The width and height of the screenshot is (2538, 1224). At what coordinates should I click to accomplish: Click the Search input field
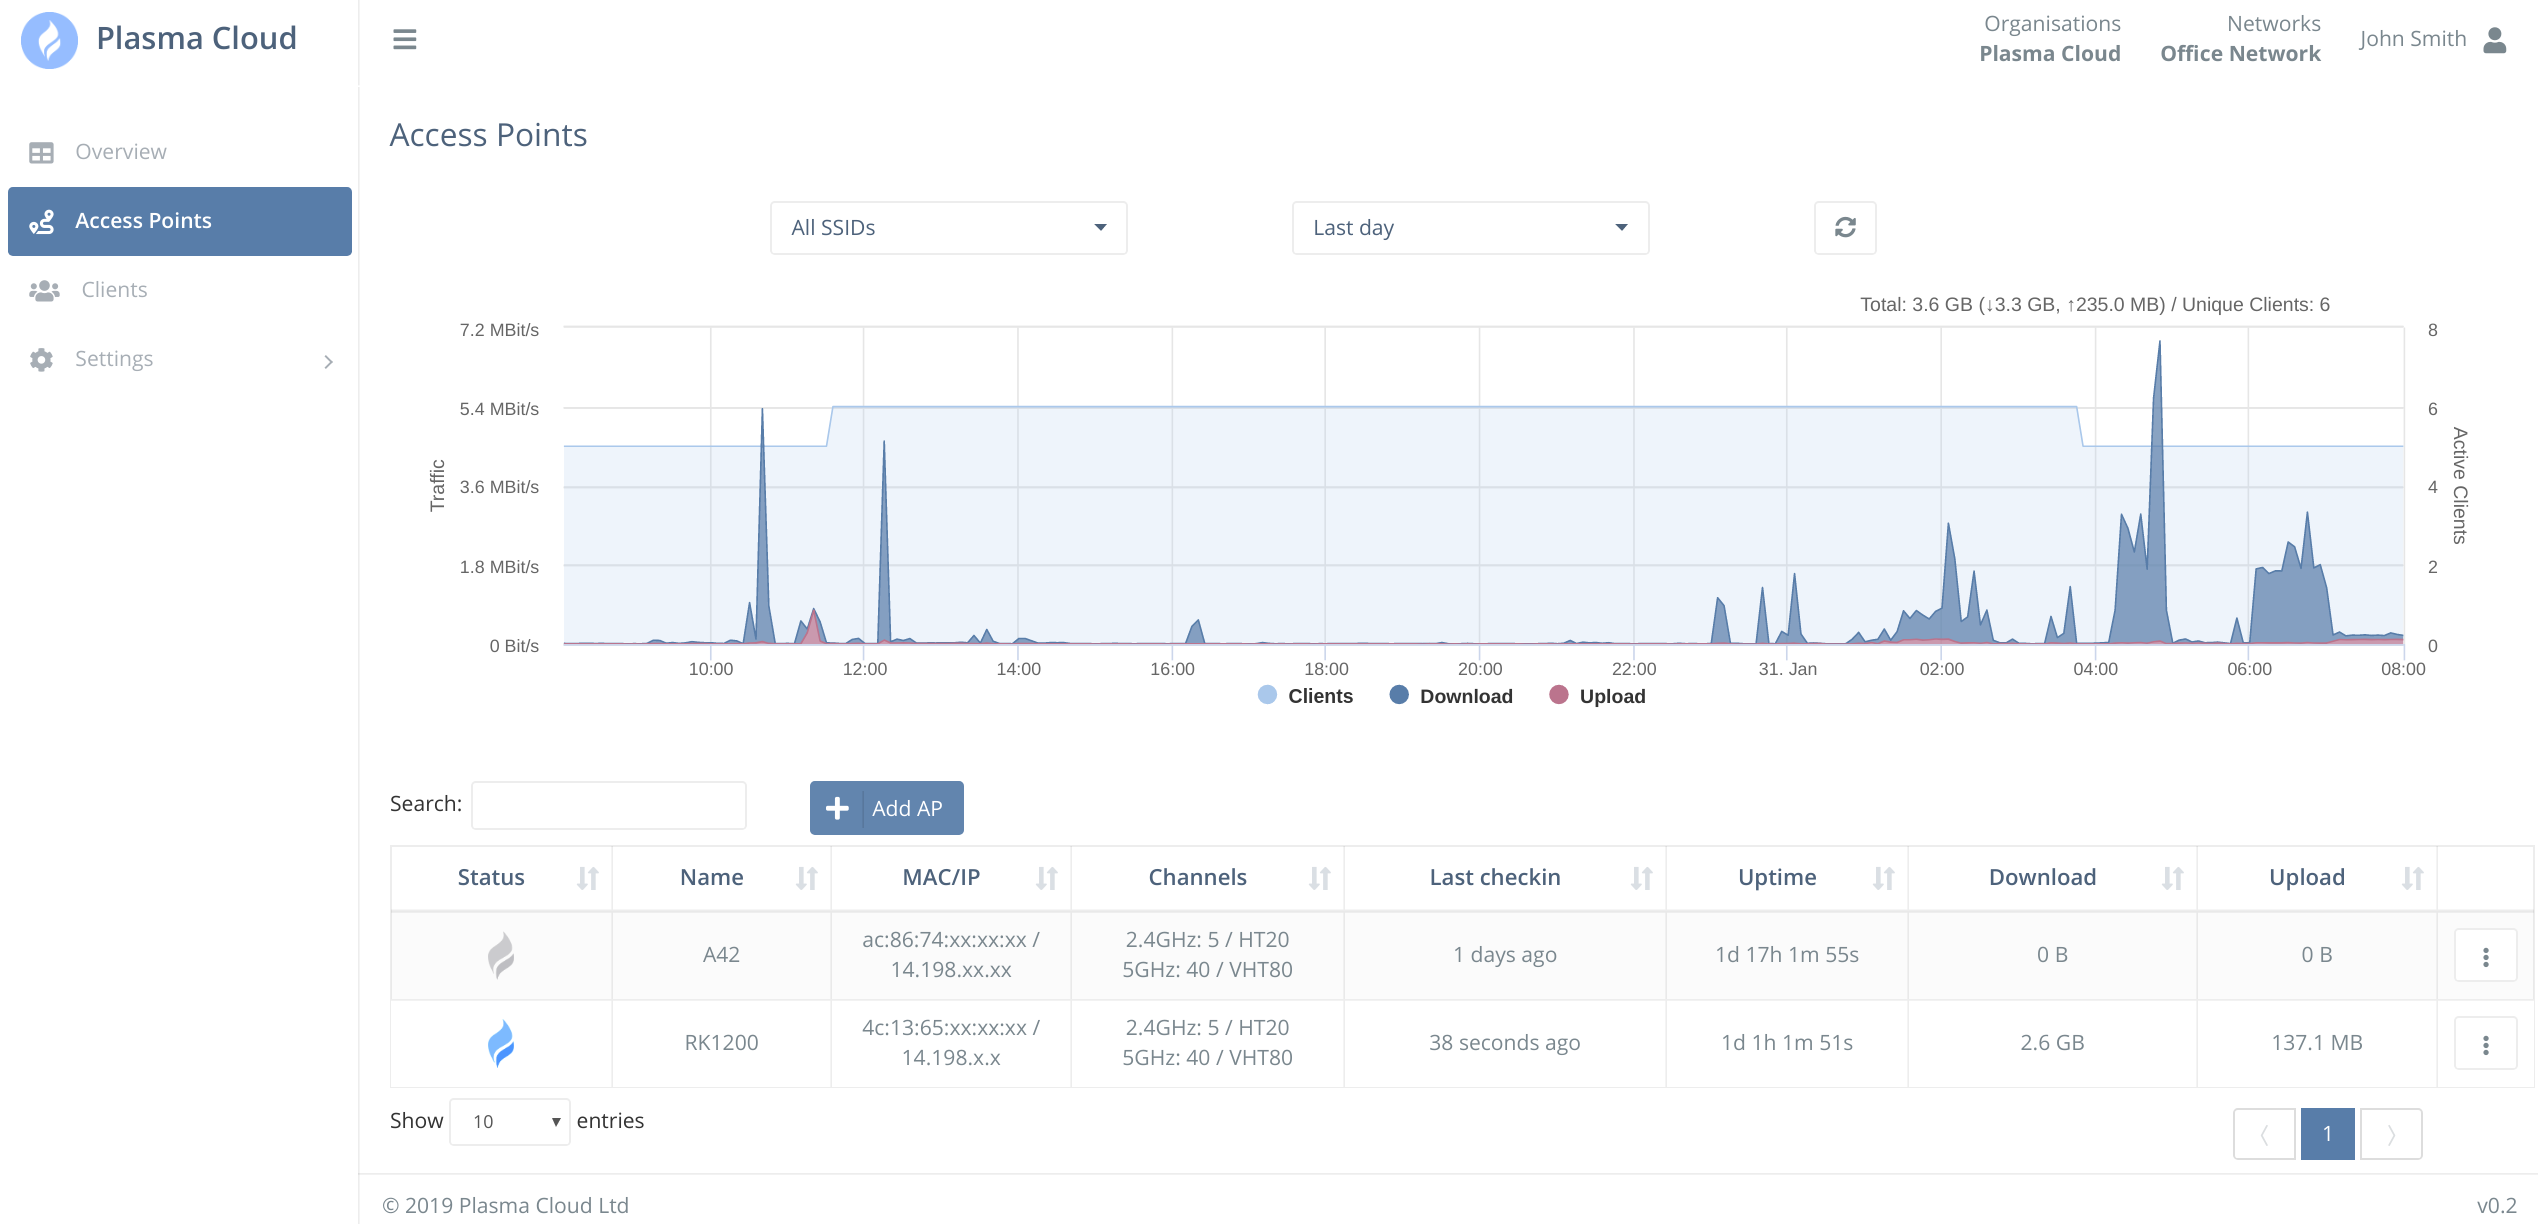pyautogui.click(x=609, y=803)
